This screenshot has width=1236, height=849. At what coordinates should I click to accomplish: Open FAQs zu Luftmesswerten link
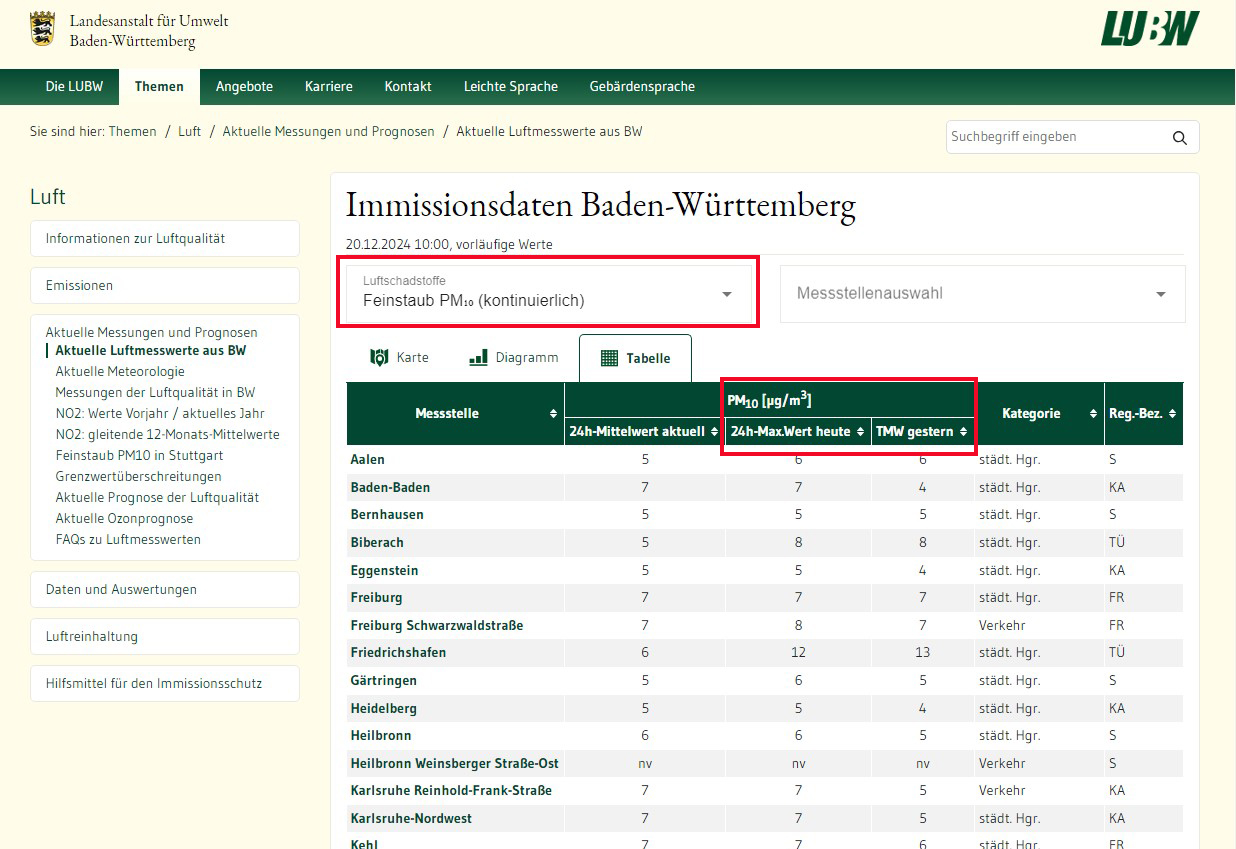[128, 539]
